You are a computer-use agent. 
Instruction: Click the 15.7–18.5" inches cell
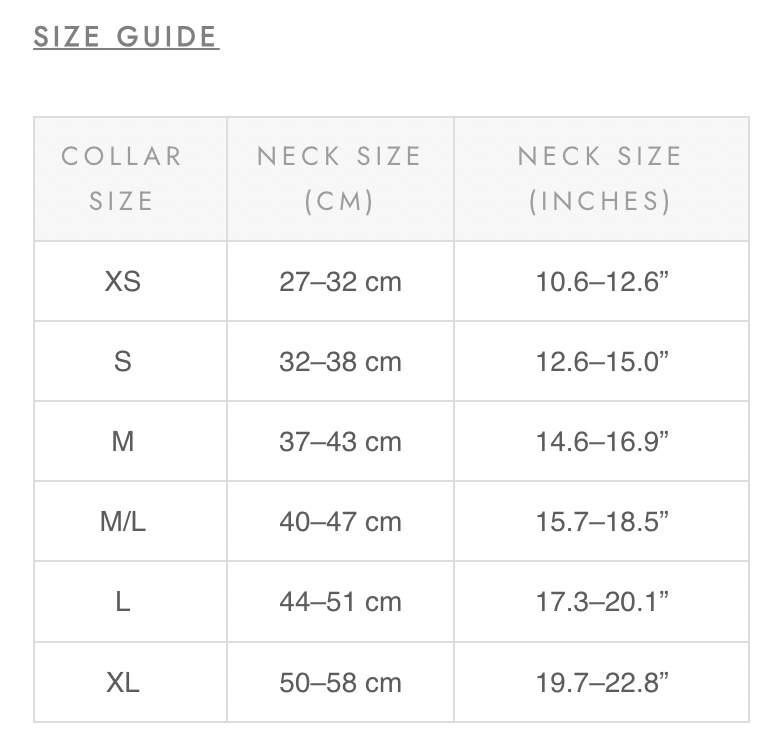(x=601, y=521)
